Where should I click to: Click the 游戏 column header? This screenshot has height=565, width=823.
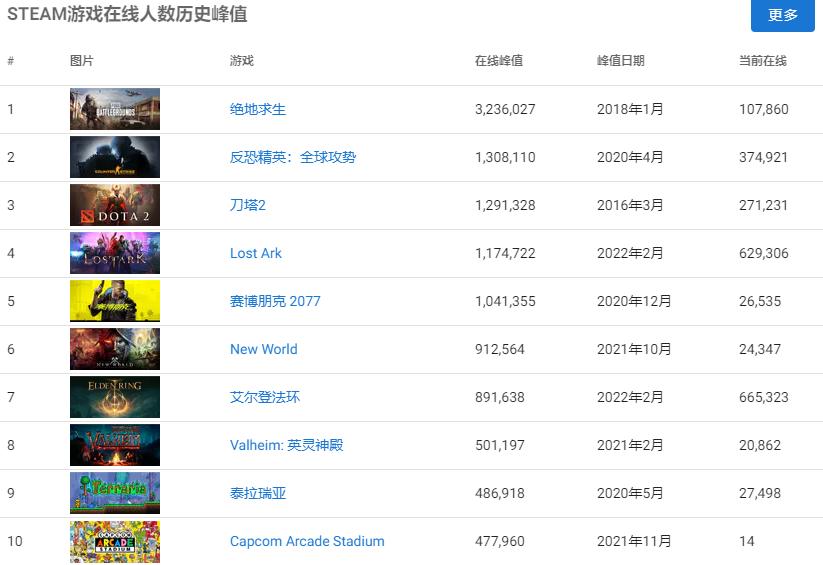coord(241,61)
